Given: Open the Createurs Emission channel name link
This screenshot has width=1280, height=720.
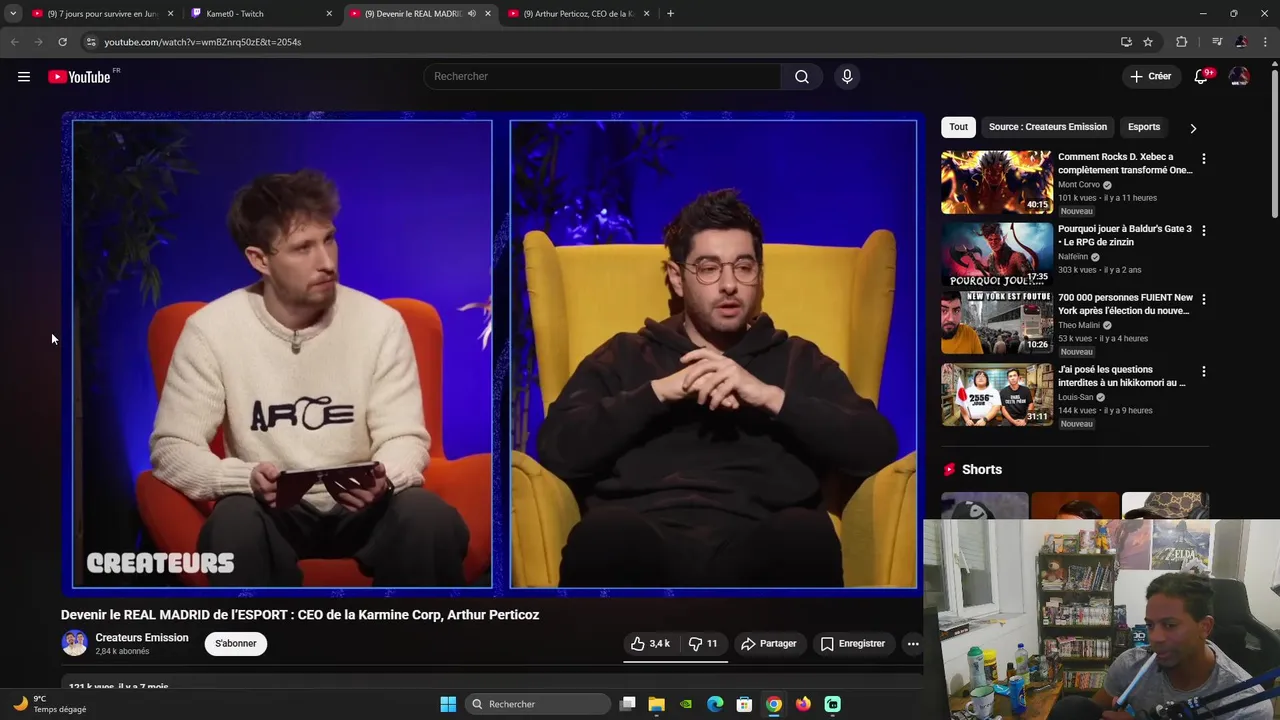Looking at the screenshot, I should point(142,638).
